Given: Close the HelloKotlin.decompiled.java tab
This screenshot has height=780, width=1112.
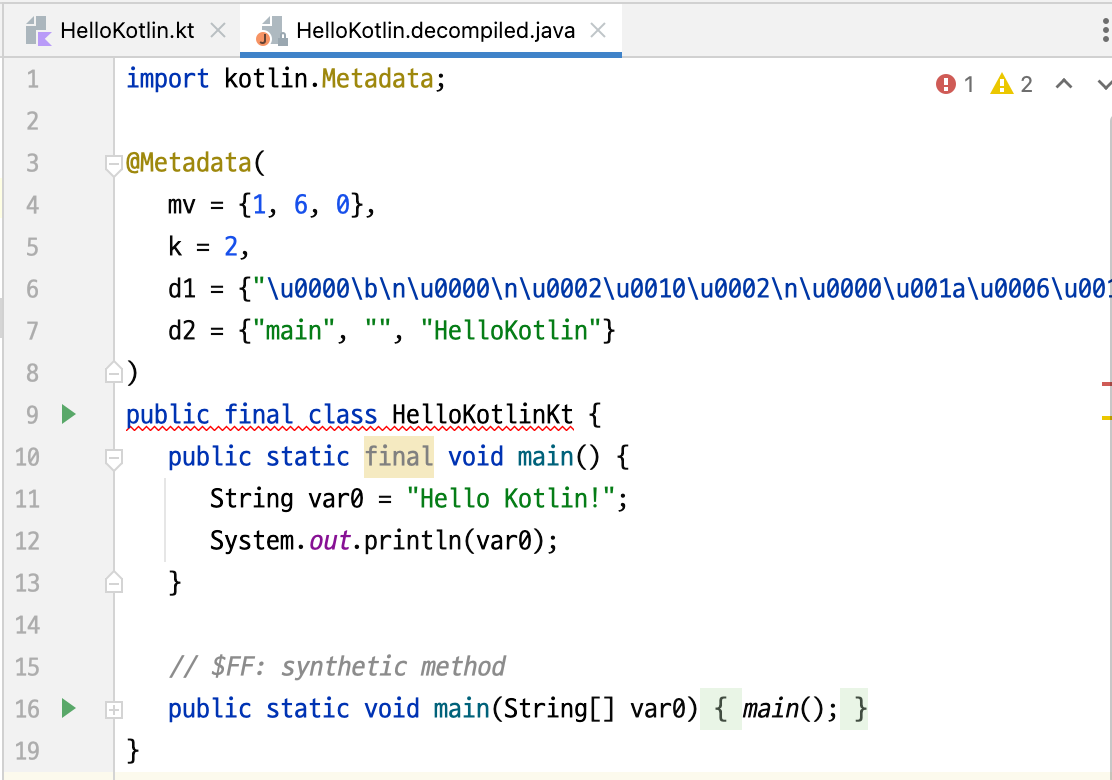Looking at the screenshot, I should pos(599,30).
